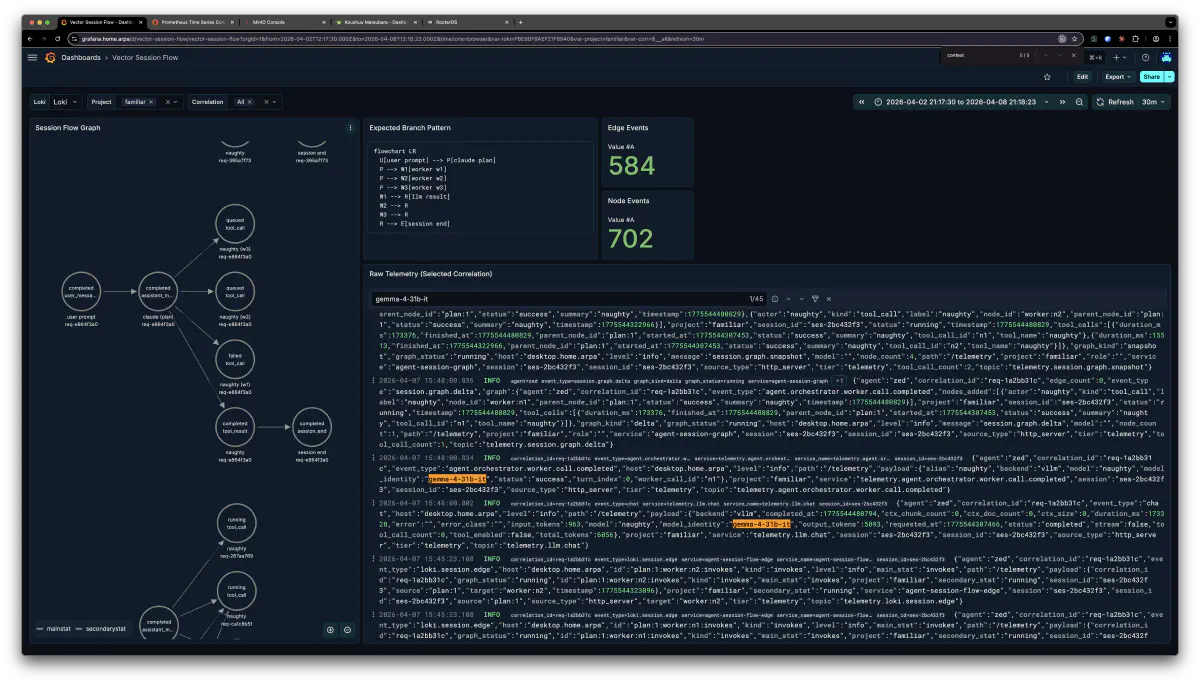1200x684 pixels.
Task: Open the Session Flow Graph panel menu
Action: point(350,128)
